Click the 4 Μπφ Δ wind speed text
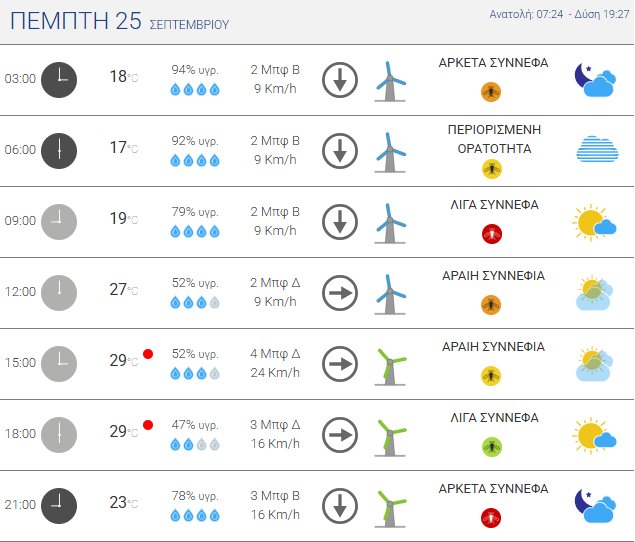This screenshot has height=542, width=635. 275,354
